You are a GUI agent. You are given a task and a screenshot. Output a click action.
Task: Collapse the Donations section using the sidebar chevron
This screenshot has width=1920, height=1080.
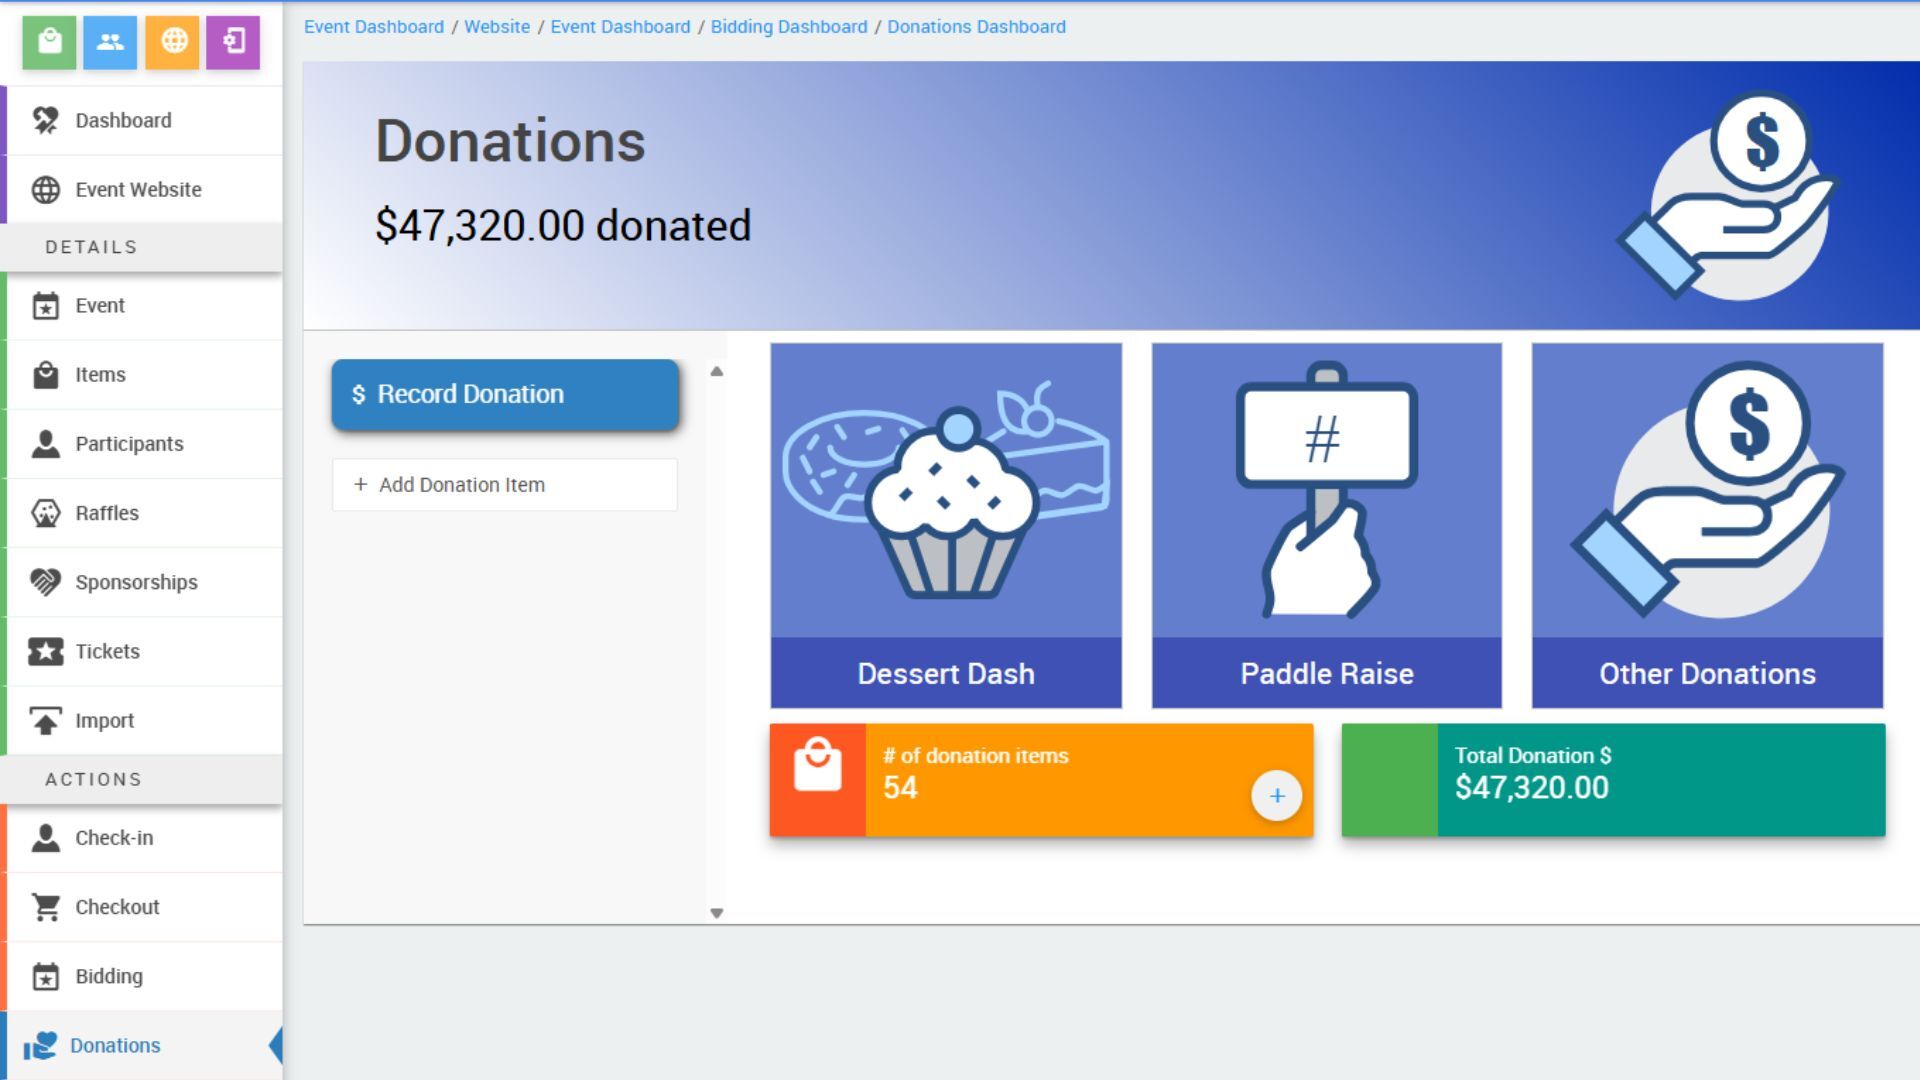(274, 1045)
